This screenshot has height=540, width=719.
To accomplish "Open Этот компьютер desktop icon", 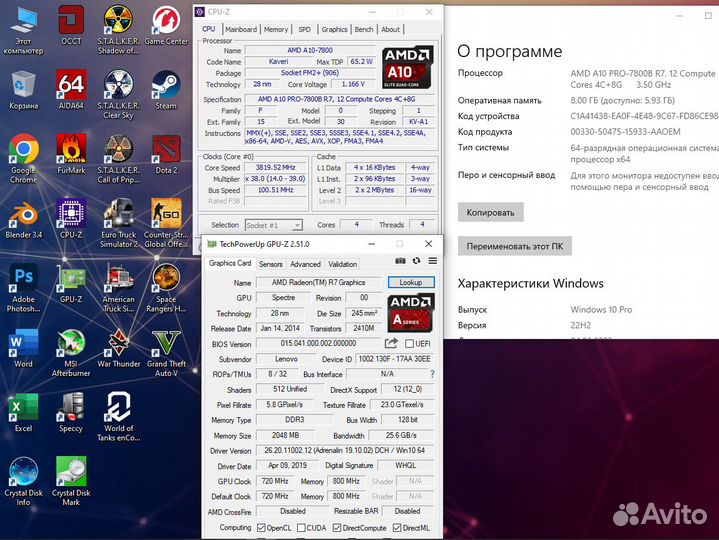I will point(23,30).
